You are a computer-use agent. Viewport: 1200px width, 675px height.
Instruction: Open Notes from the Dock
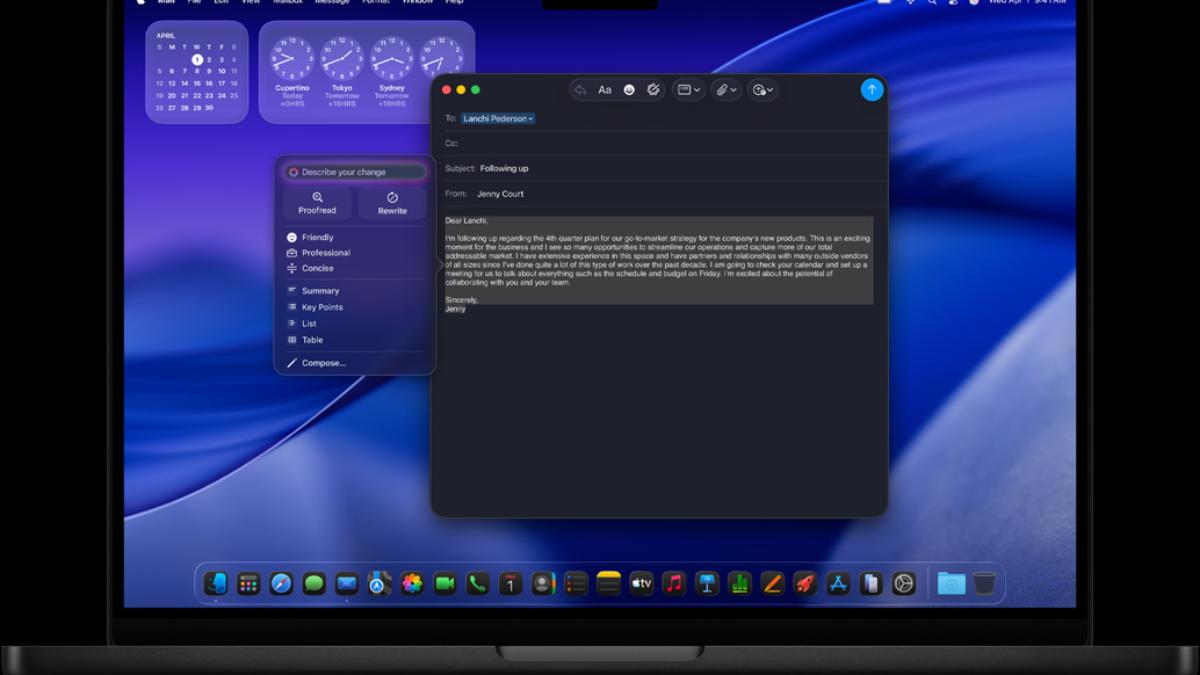(x=609, y=583)
